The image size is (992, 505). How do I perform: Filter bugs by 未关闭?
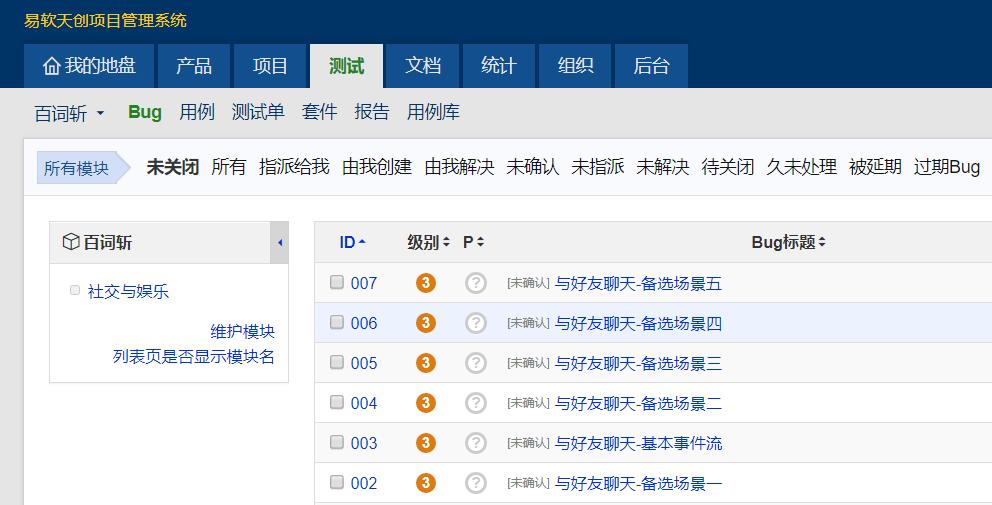(173, 167)
